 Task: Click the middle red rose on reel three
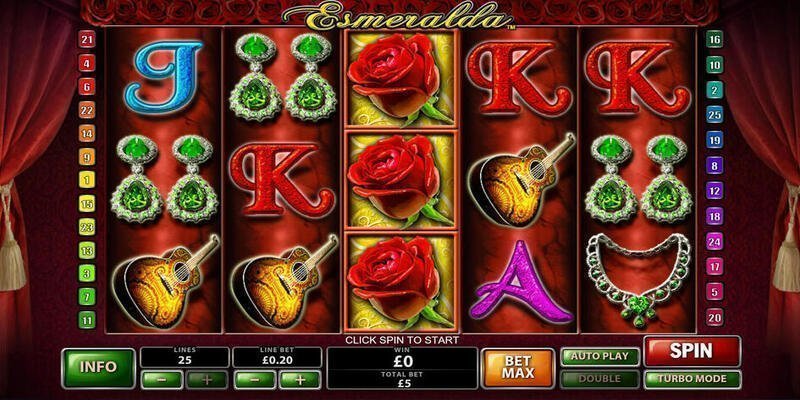[402, 180]
